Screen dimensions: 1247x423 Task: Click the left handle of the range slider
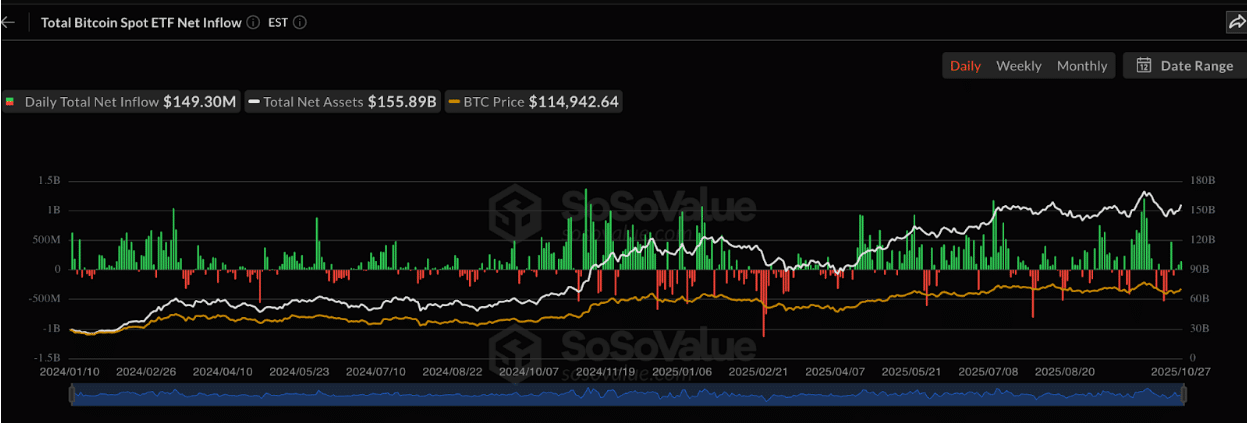71,396
